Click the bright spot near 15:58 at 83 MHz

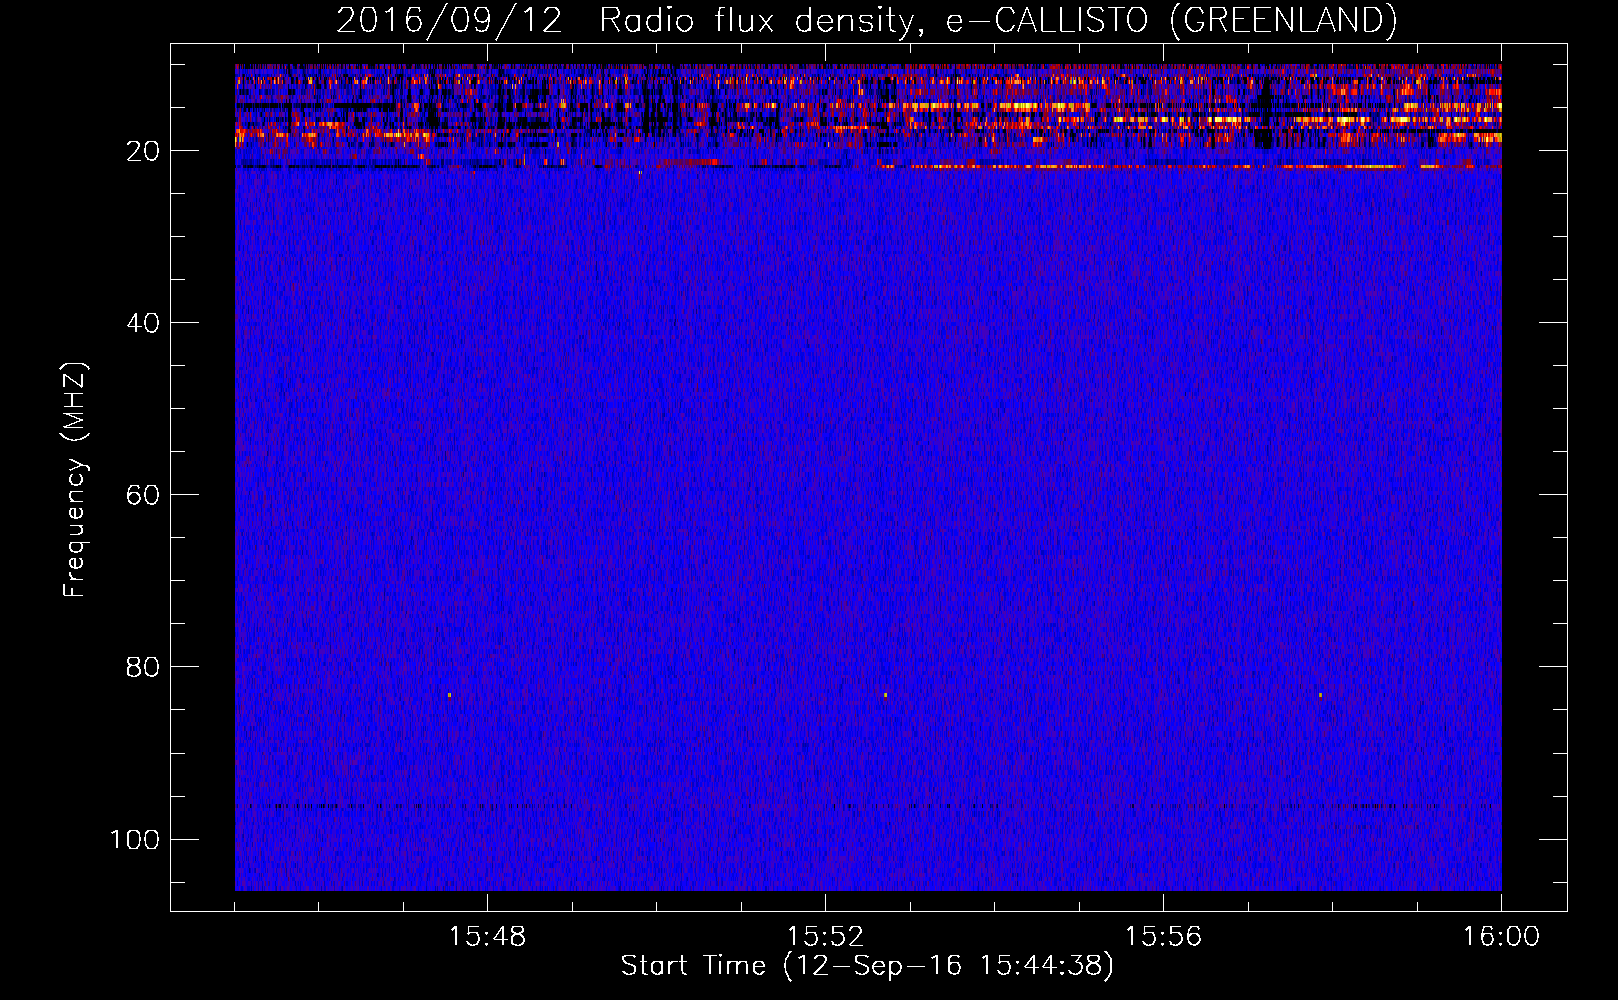coord(1320,695)
